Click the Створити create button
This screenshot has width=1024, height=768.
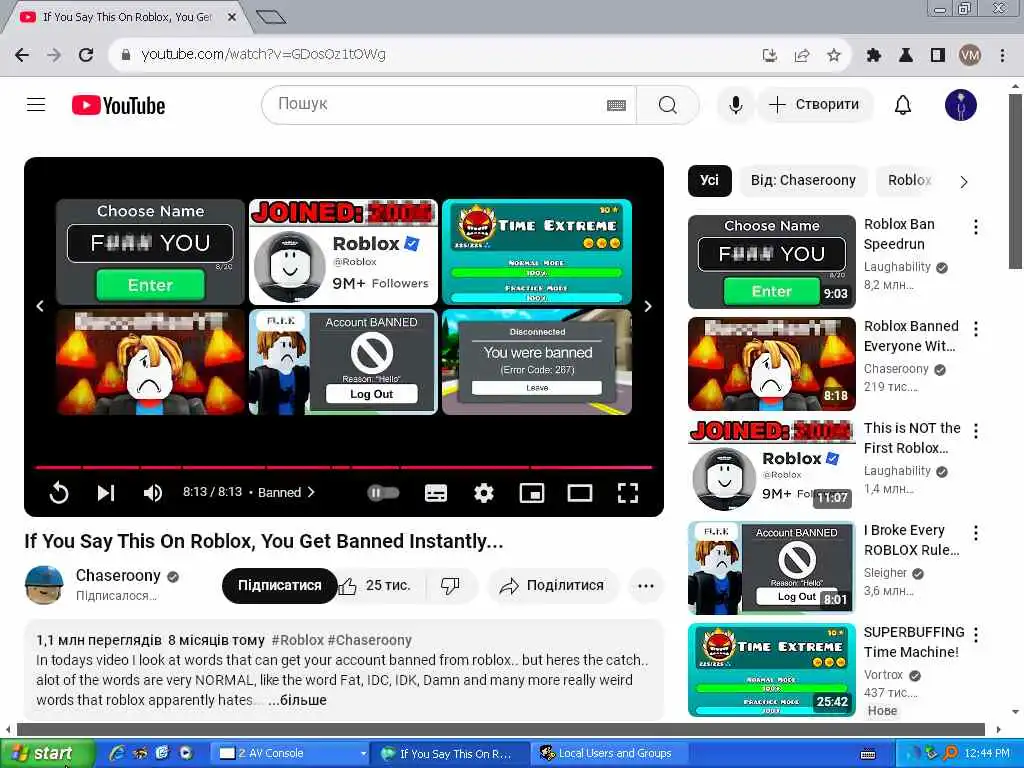pyautogui.click(x=814, y=104)
